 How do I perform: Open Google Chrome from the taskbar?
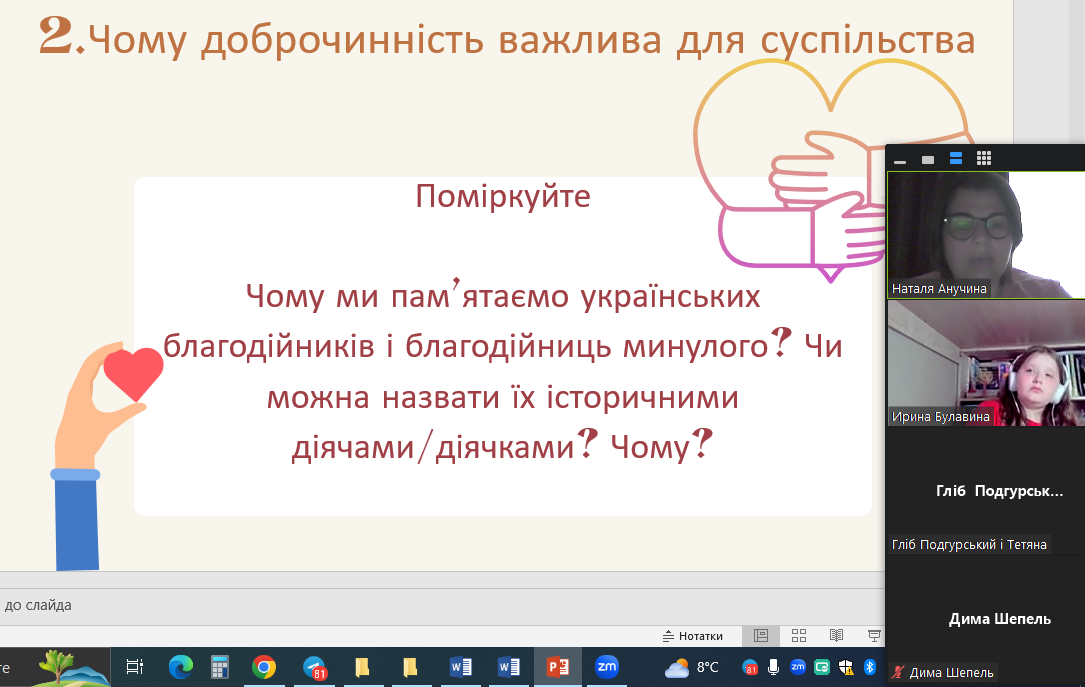pos(264,667)
